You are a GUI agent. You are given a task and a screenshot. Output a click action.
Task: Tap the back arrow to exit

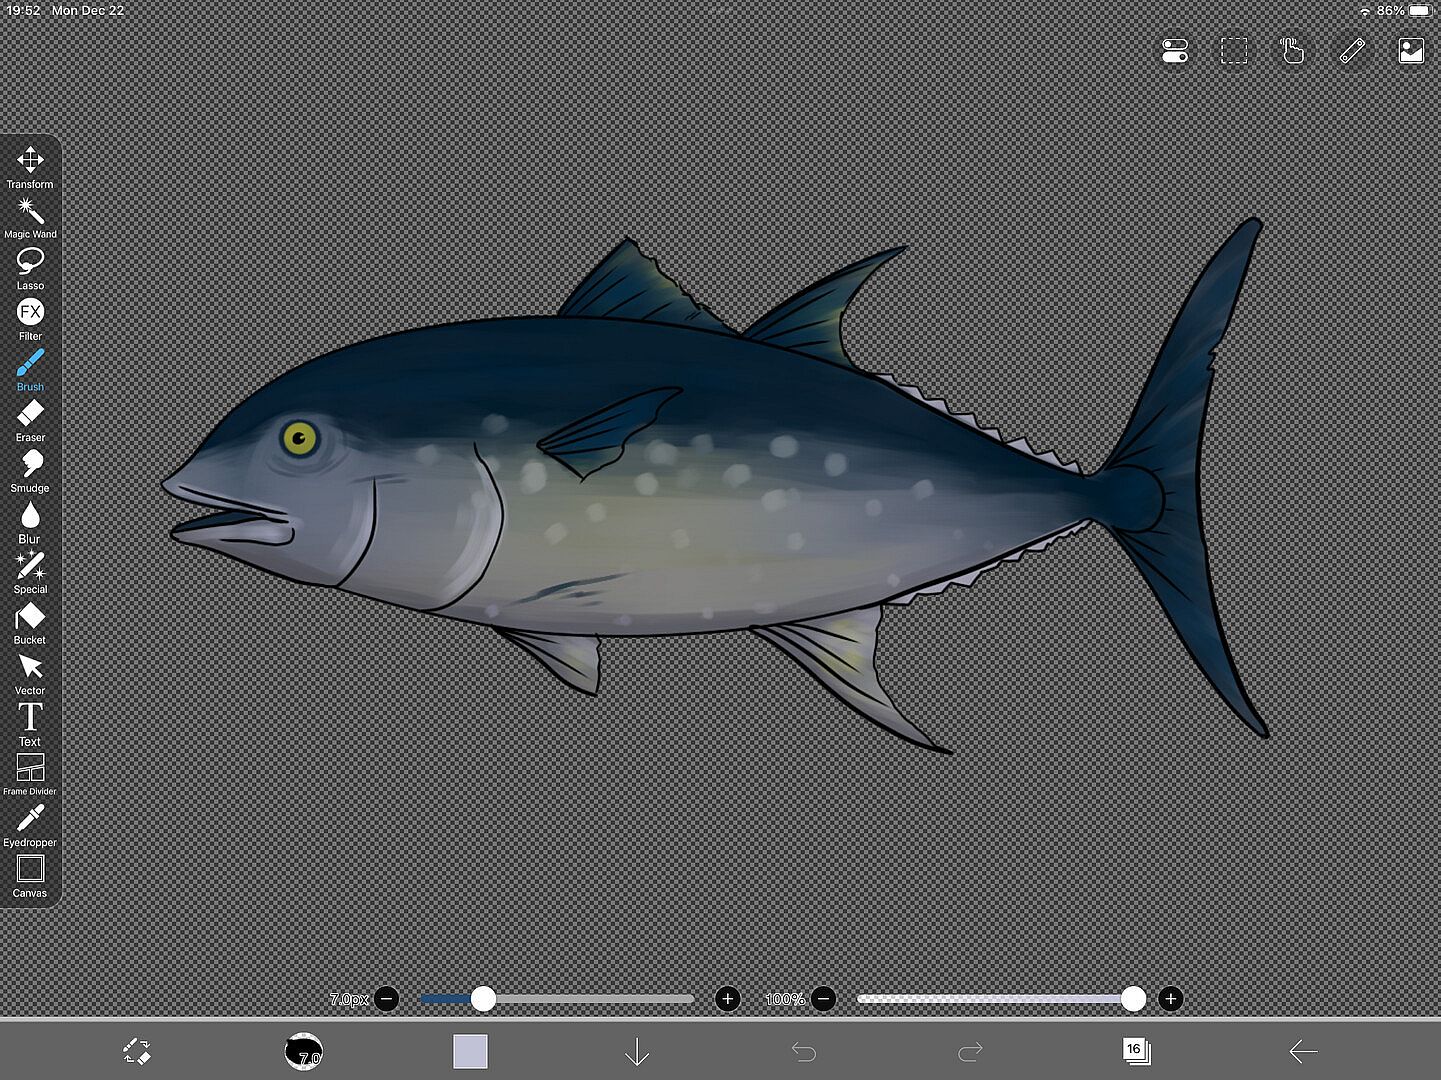coord(1302,1051)
